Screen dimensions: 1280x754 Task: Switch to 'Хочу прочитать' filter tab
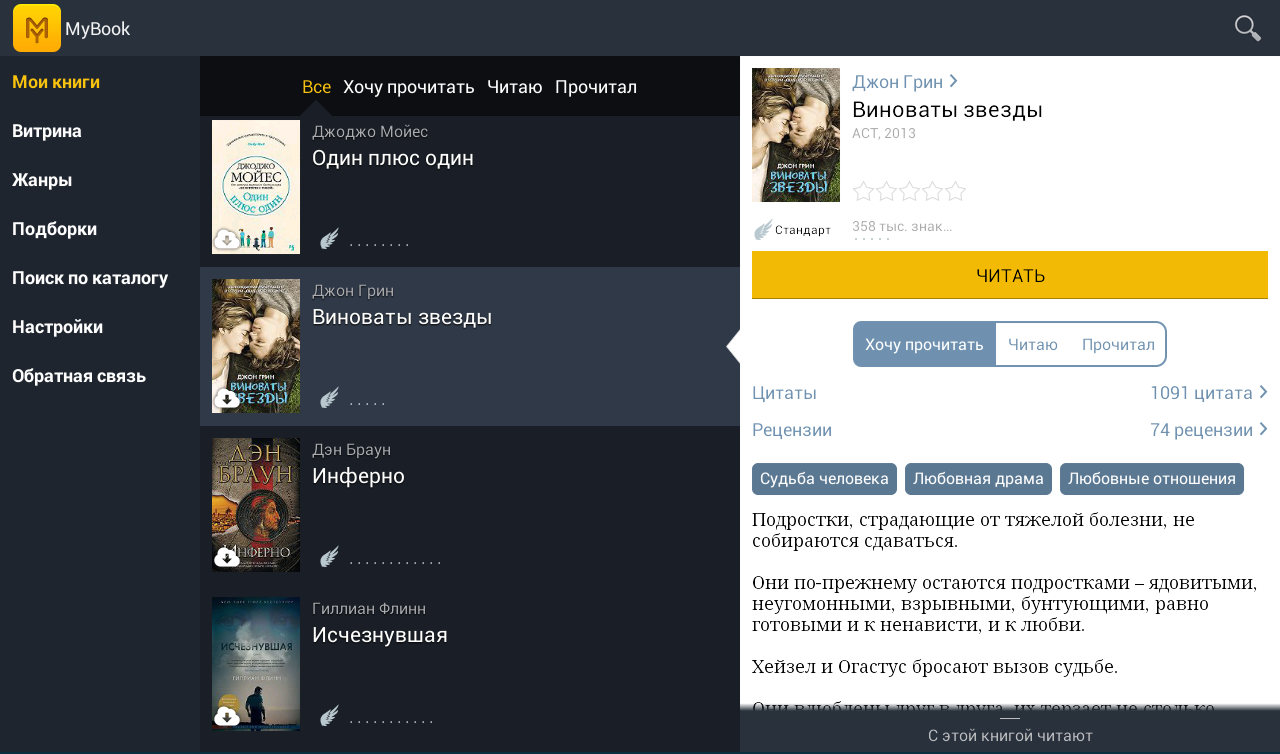408,86
